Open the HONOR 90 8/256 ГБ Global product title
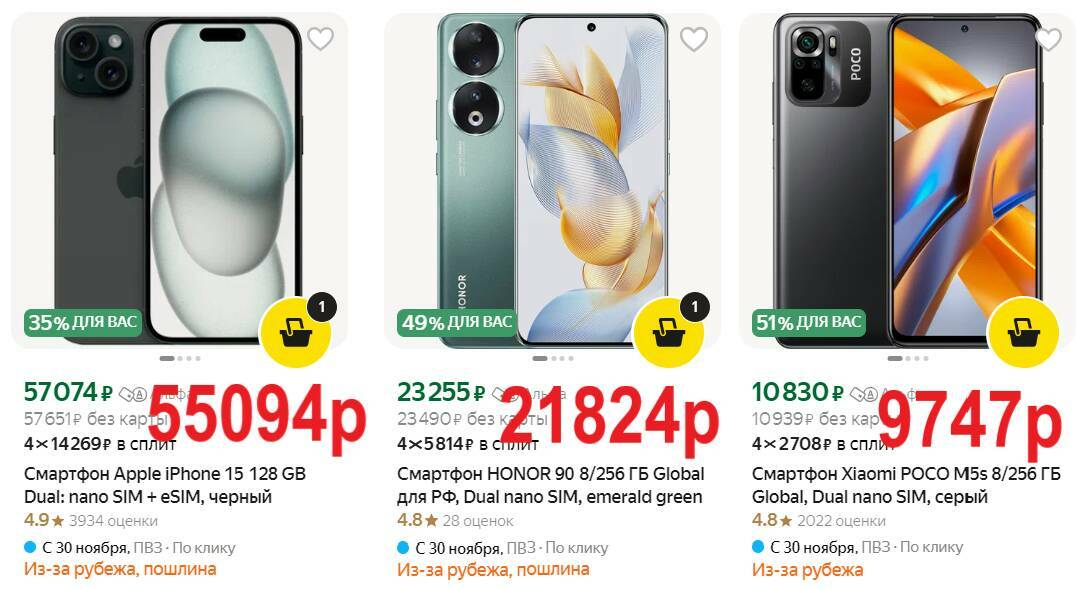 coord(551,485)
